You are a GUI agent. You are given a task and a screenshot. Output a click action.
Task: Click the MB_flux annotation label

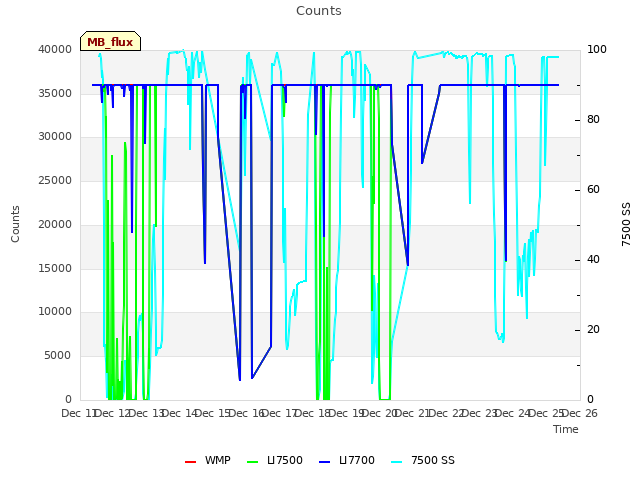point(110,42)
